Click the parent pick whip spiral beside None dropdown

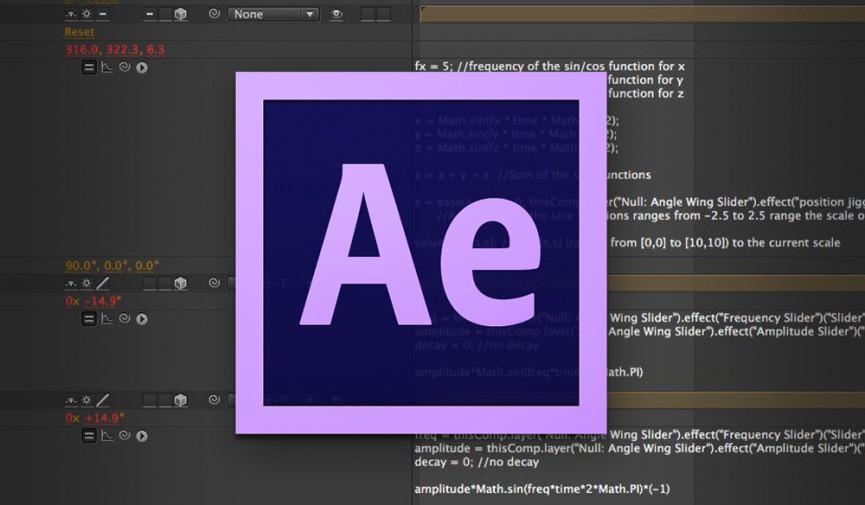214,14
